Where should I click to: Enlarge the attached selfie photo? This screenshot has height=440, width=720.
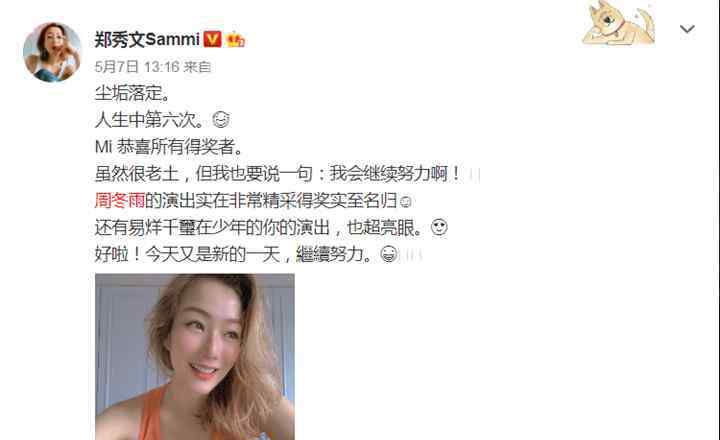tap(195, 357)
